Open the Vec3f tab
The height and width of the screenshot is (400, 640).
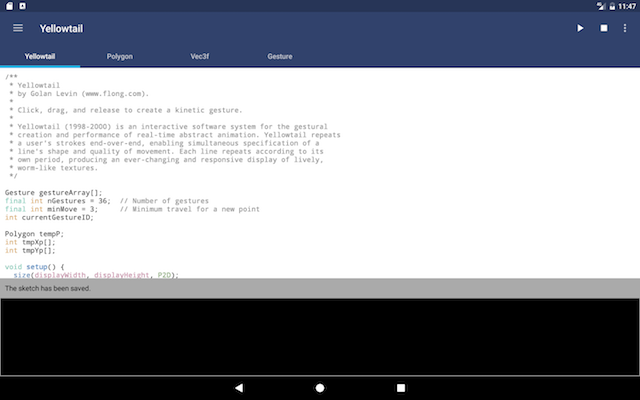(x=200, y=57)
